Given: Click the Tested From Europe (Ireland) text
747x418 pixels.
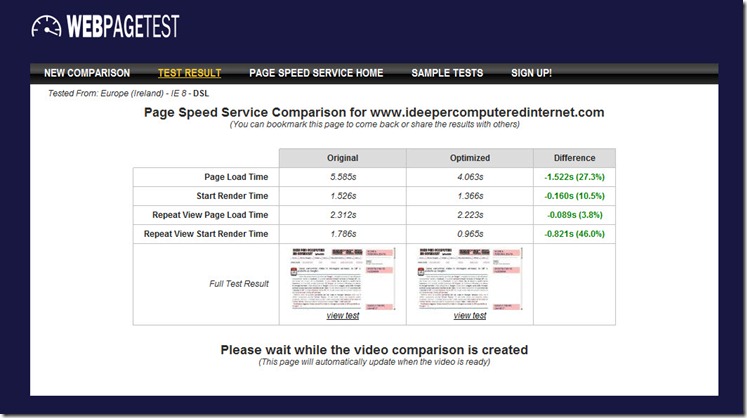Looking at the screenshot, I should click(129, 93).
